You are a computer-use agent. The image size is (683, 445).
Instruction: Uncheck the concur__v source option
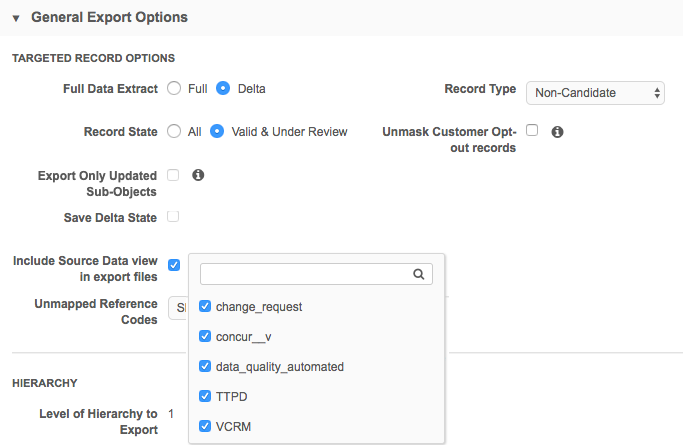206,337
